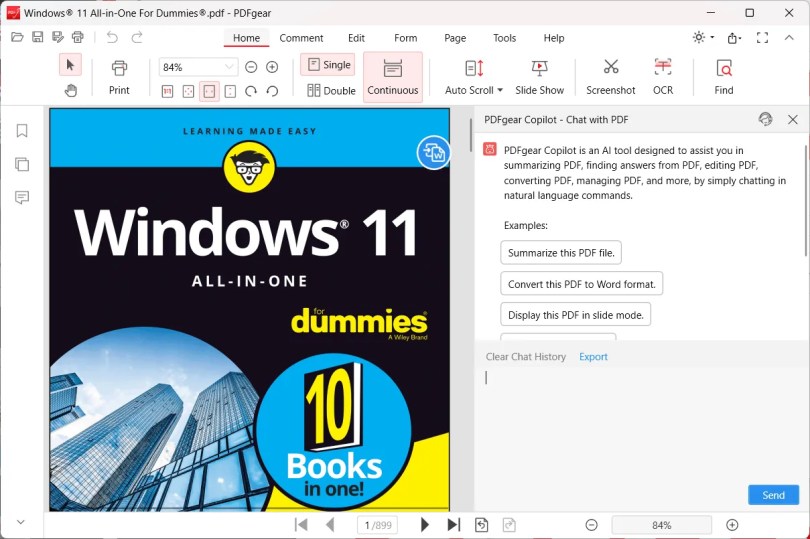Open the page thumbnails side panel
The height and width of the screenshot is (539, 810).
[22, 164]
